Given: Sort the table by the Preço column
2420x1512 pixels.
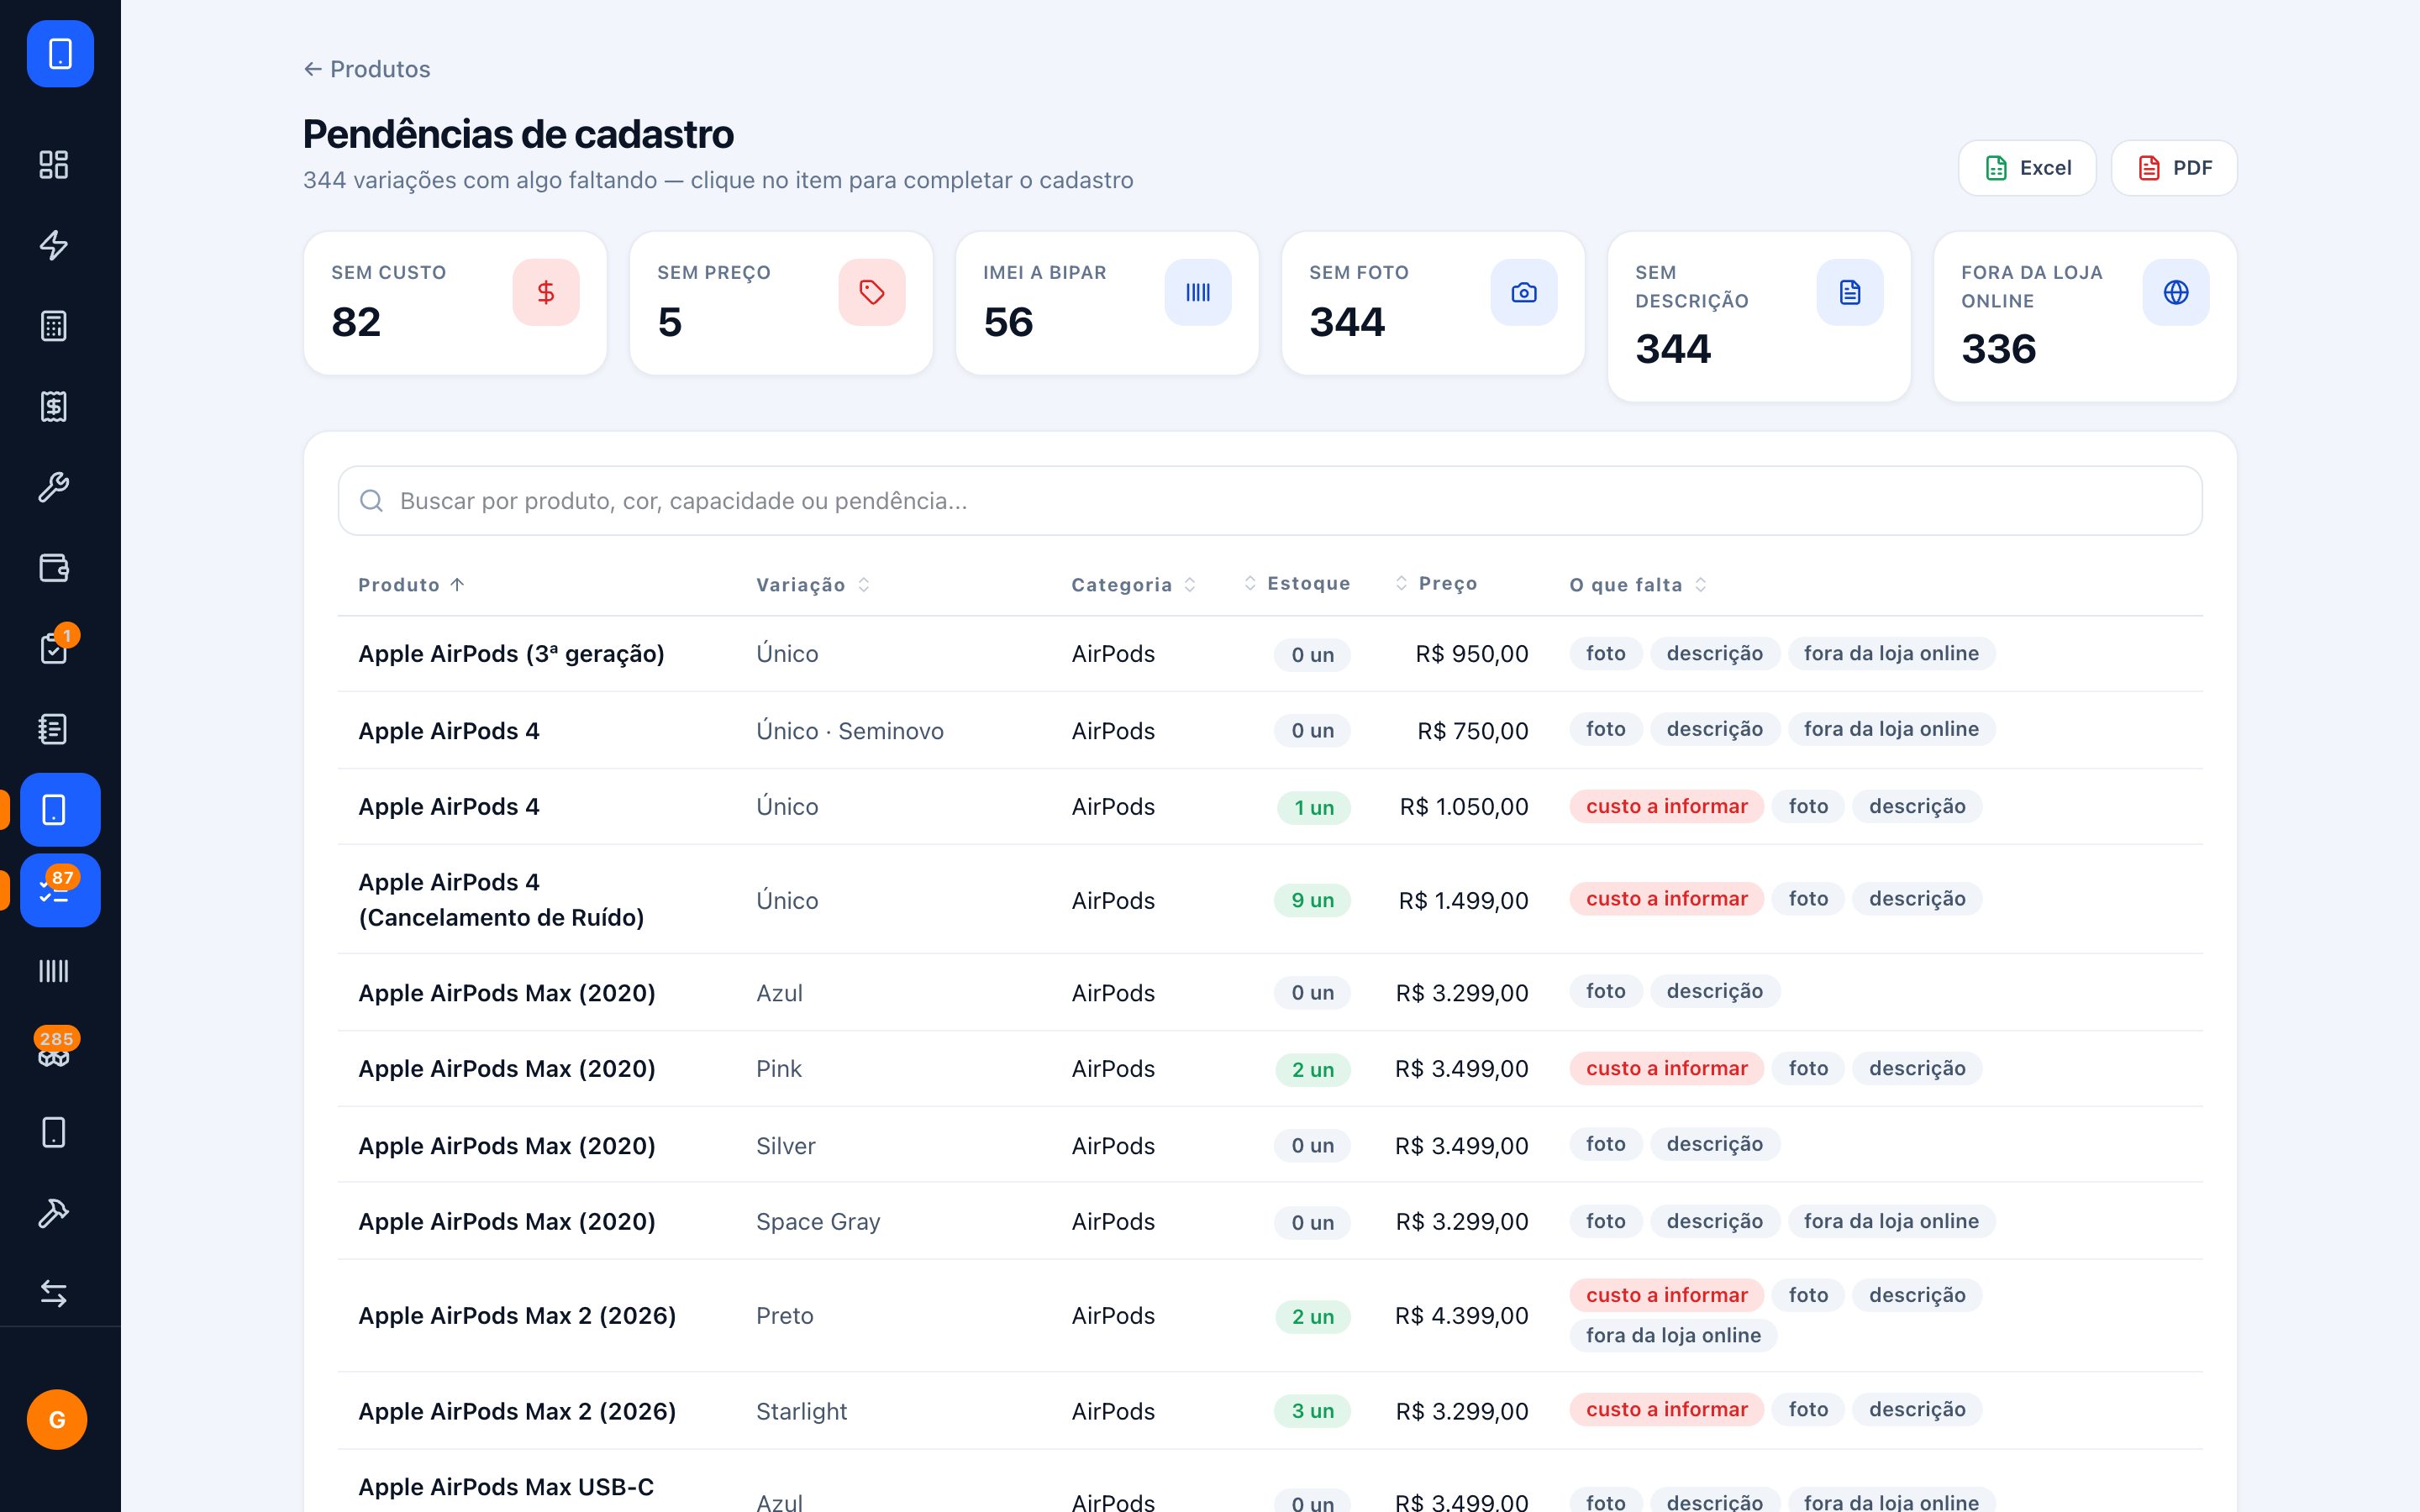Looking at the screenshot, I should (1436, 583).
